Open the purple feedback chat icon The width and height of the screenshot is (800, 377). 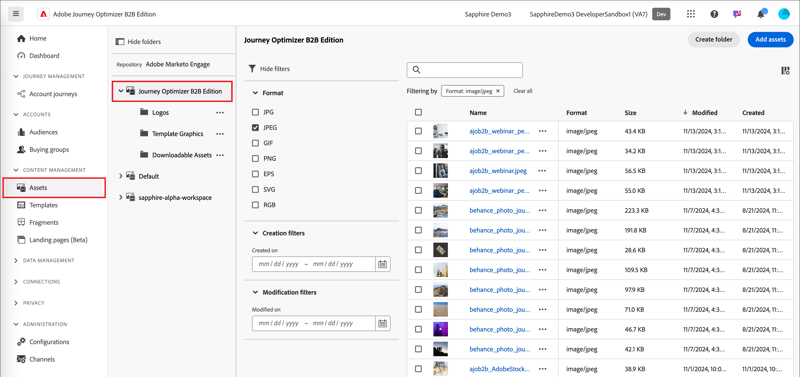pos(737,14)
